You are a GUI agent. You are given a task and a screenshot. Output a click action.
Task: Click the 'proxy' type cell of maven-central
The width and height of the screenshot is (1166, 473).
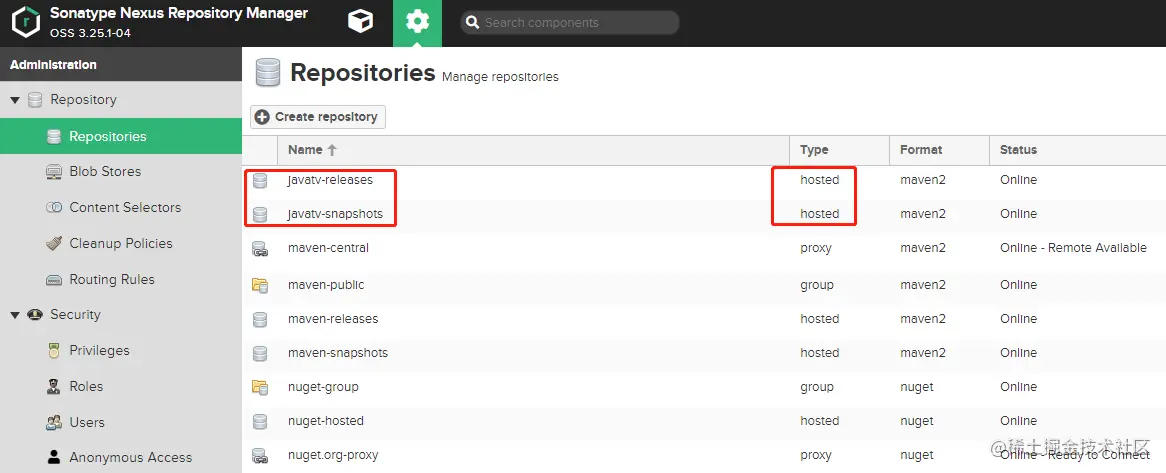click(x=816, y=248)
